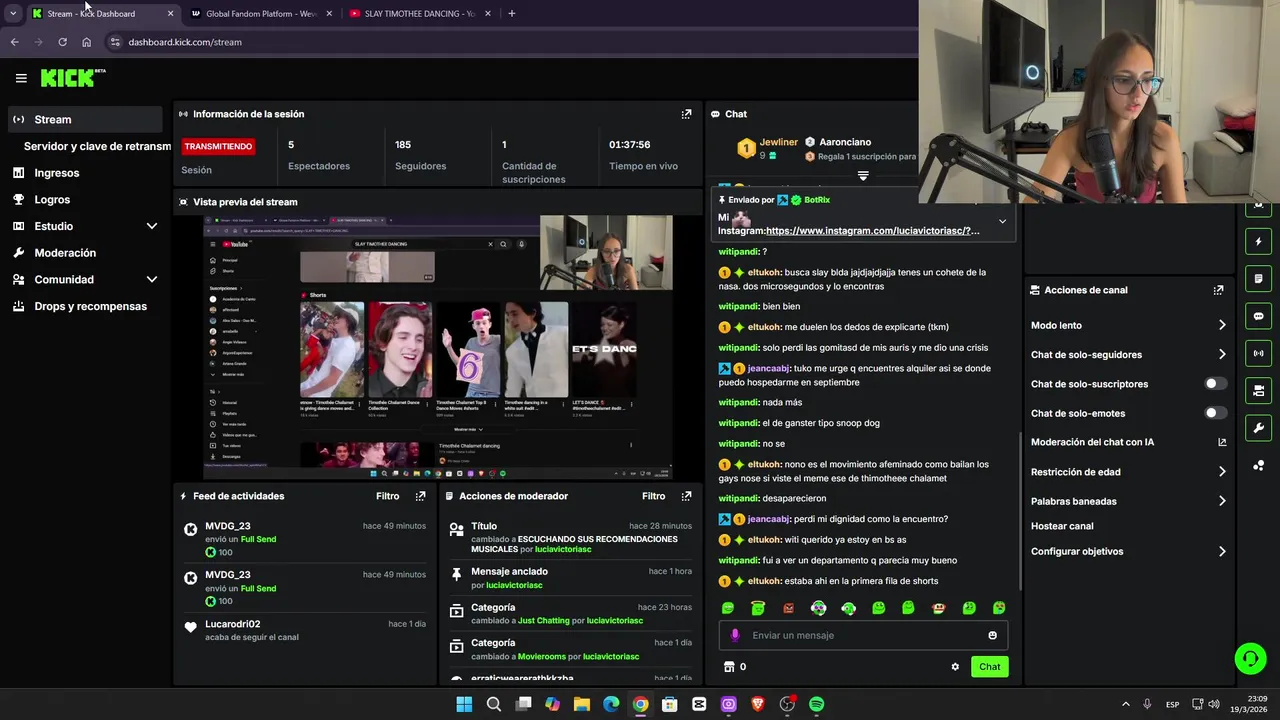Click the green headset support button
The width and height of the screenshot is (1280, 720).
point(1250,658)
